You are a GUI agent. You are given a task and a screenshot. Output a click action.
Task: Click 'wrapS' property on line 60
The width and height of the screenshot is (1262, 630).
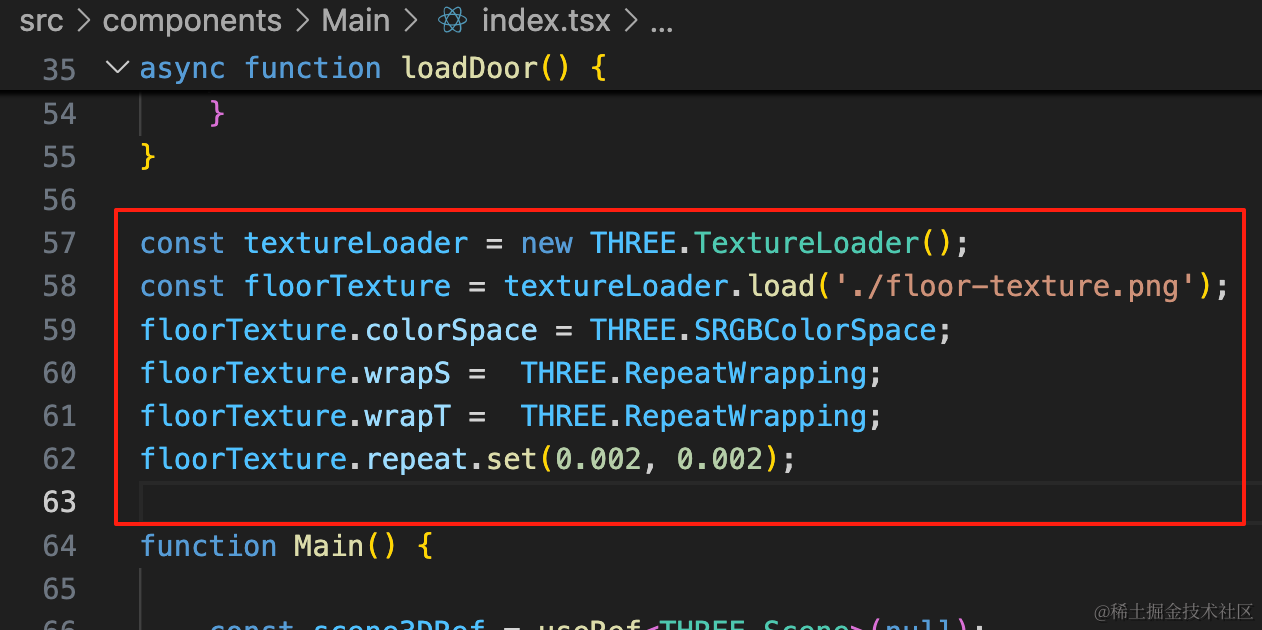tap(408, 373)
